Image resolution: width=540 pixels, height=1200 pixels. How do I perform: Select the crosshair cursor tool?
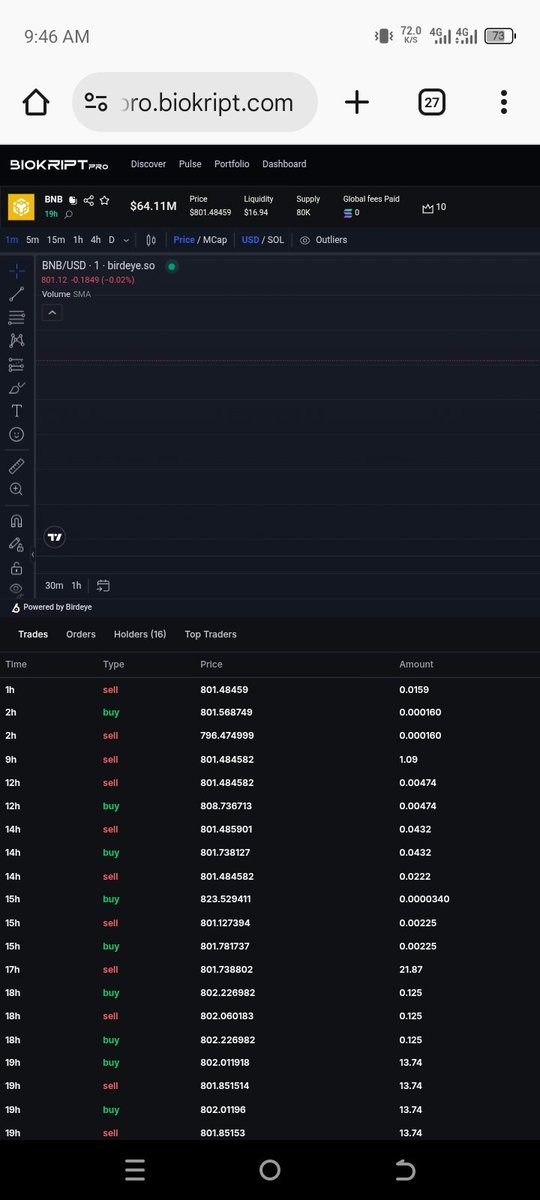16,271
